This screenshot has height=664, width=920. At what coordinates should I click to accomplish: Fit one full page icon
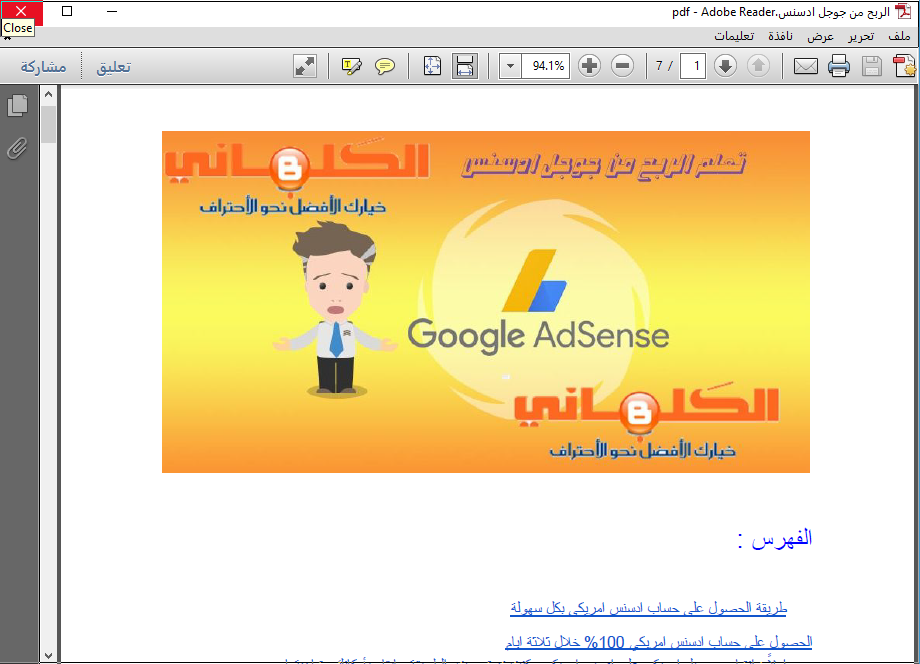pyautogui.click(x=432, y=66)
